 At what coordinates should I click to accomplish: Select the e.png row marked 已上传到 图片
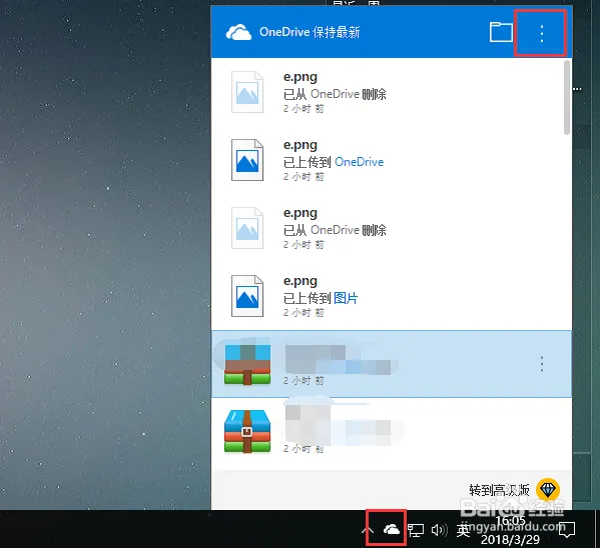tap(387, 296)
